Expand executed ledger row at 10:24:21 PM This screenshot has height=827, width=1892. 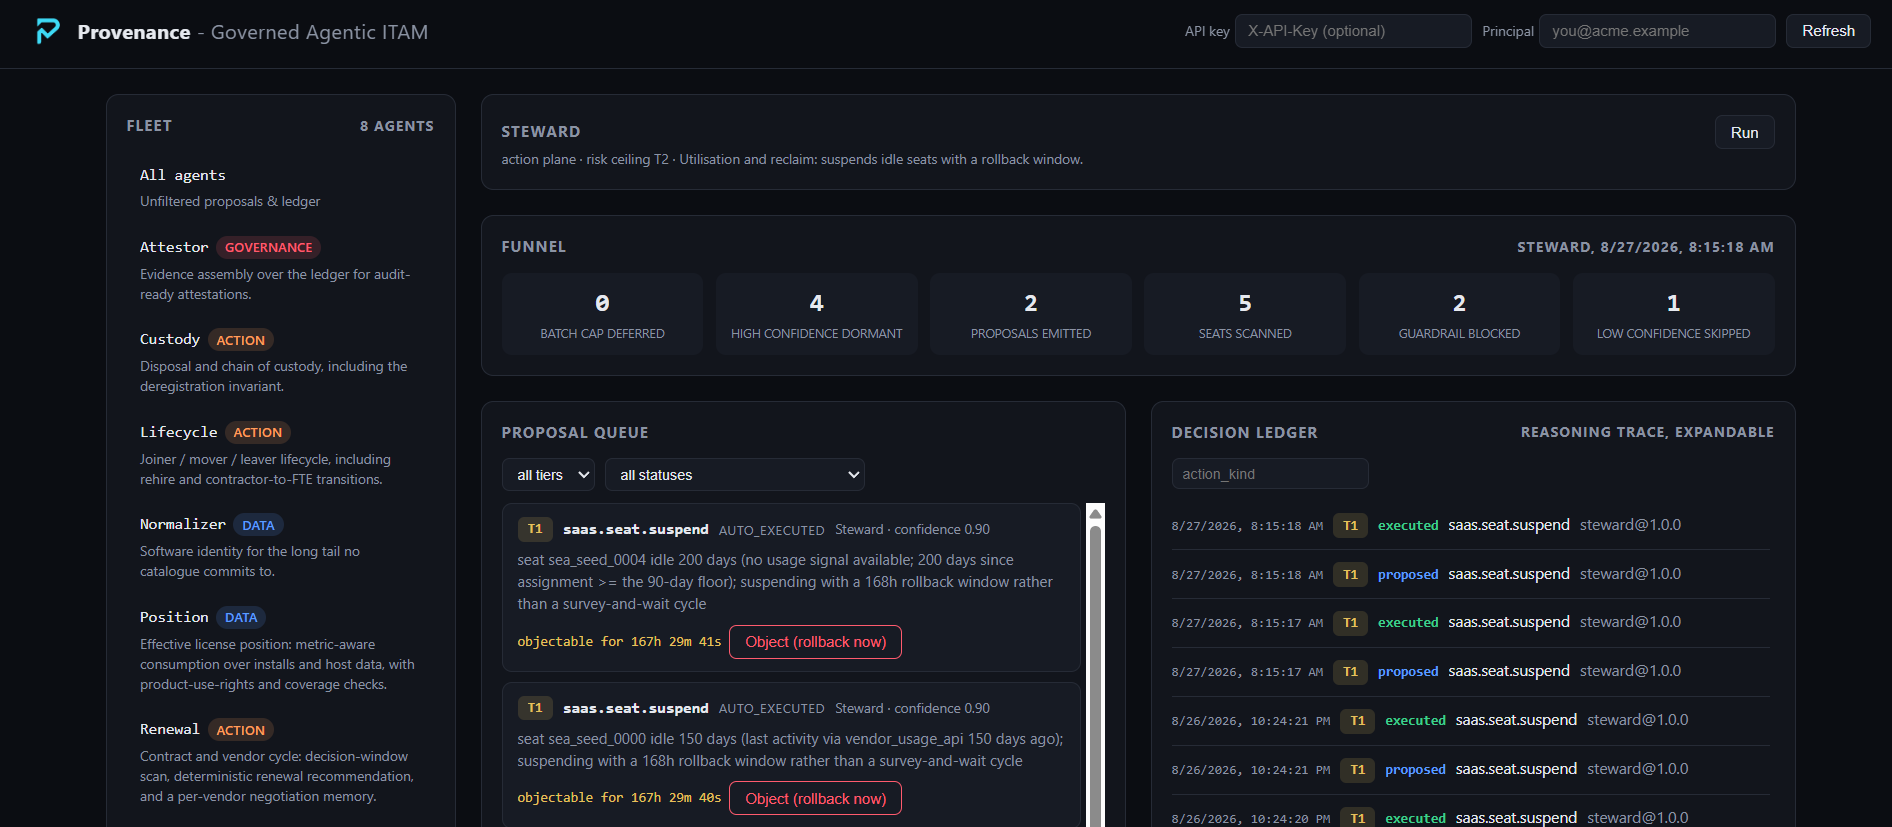1470,720
